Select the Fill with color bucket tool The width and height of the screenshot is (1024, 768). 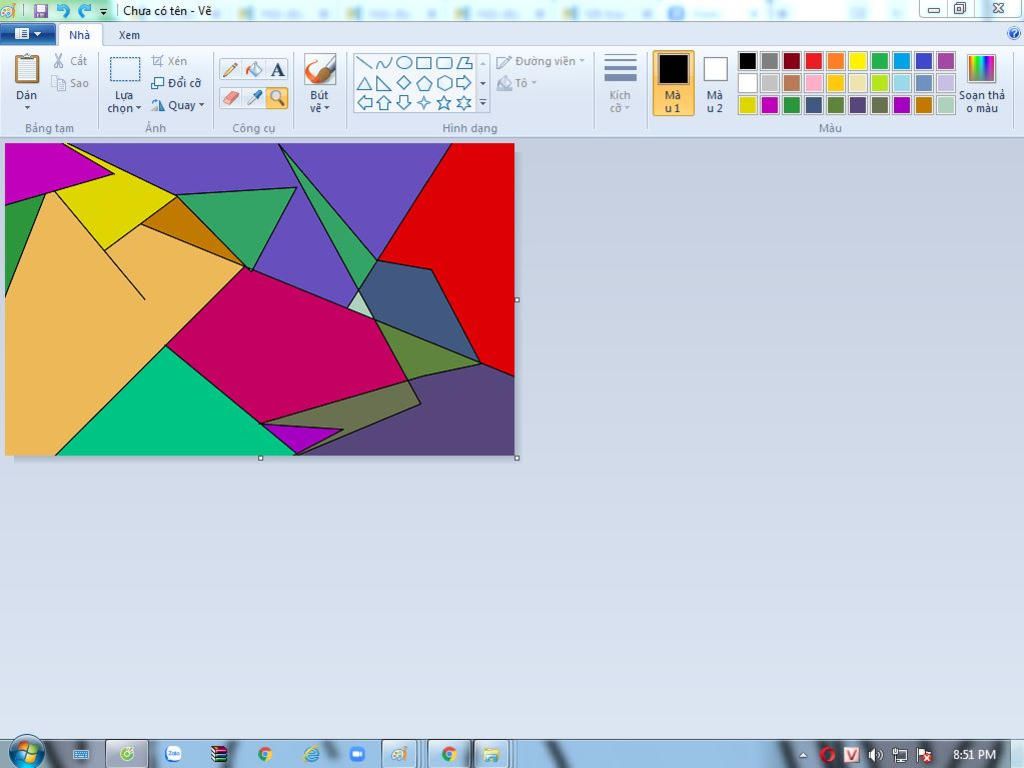[254, 69]
